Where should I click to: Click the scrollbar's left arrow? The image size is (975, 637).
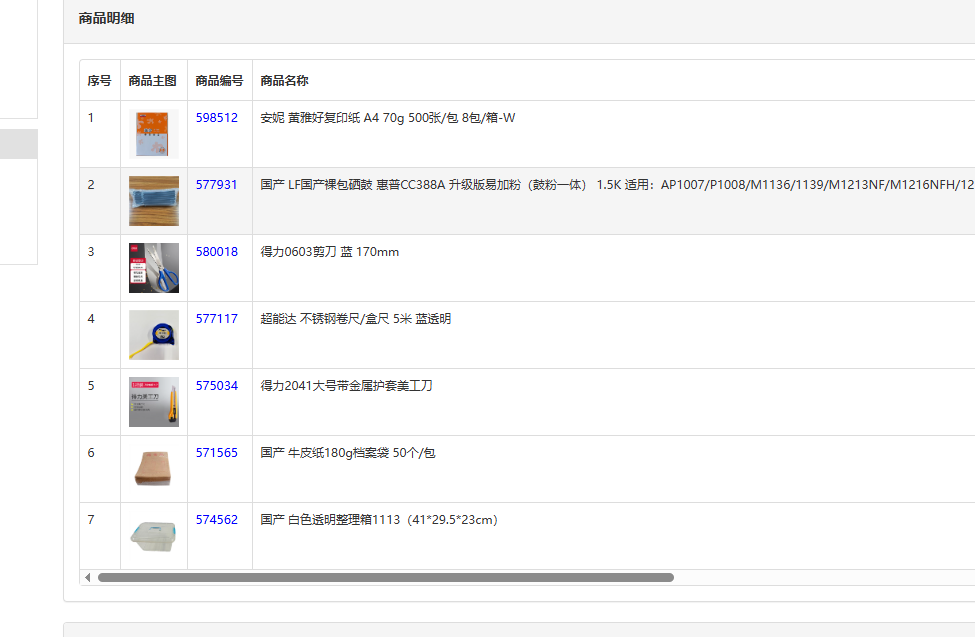(87, 577)
